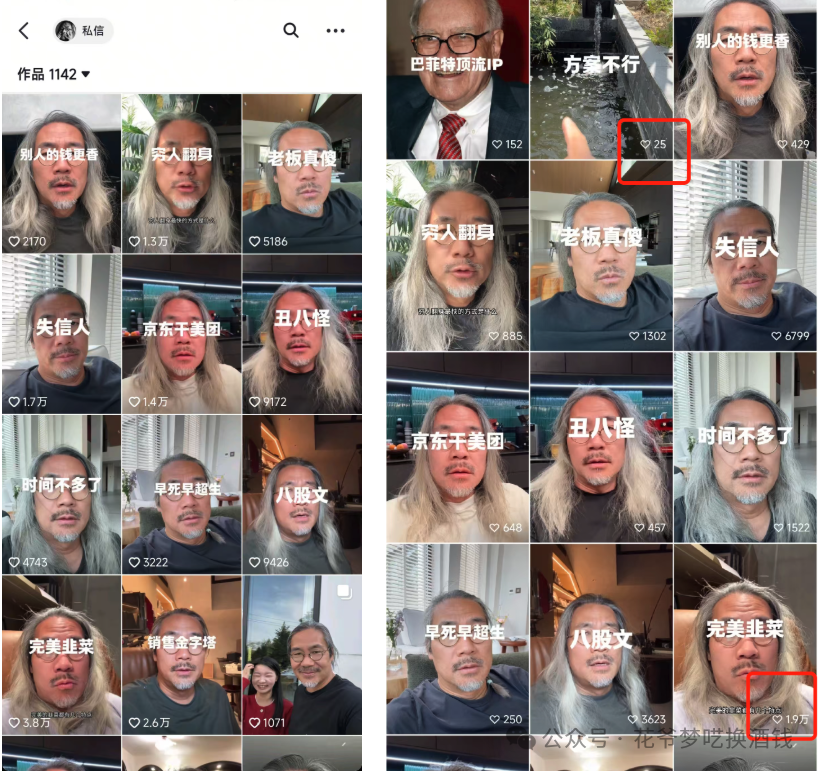Screen dimensions: 819x771
Task: Open the 销售金字塔 video thumbnail
Action: click(182, 655)
